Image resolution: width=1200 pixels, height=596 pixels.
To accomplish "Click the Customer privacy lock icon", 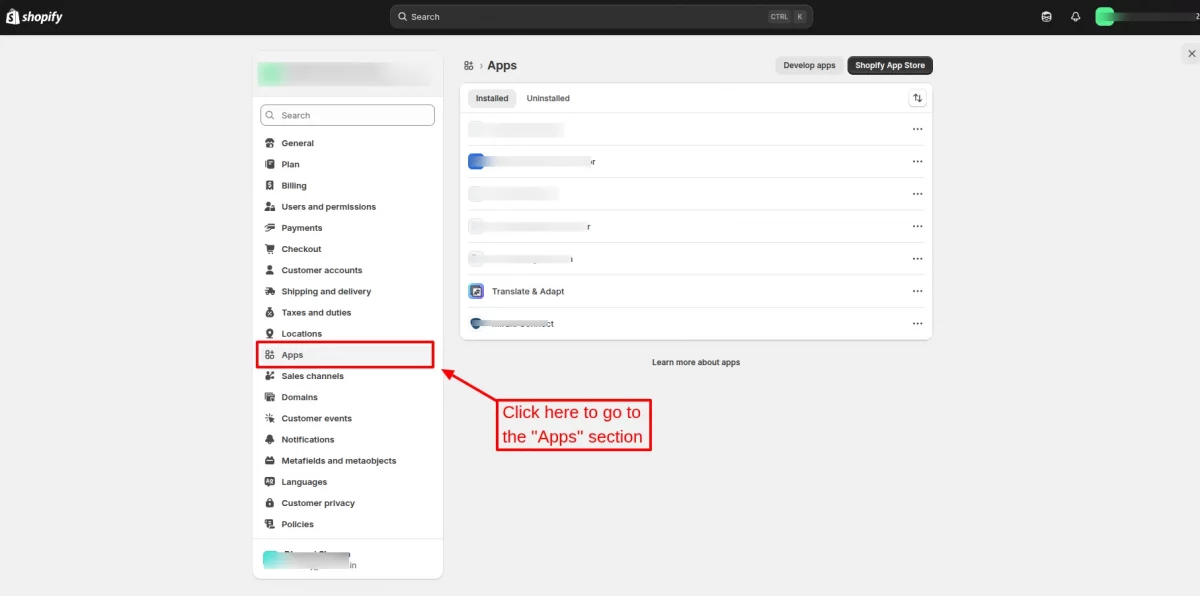I will click(x=270, y=503).
